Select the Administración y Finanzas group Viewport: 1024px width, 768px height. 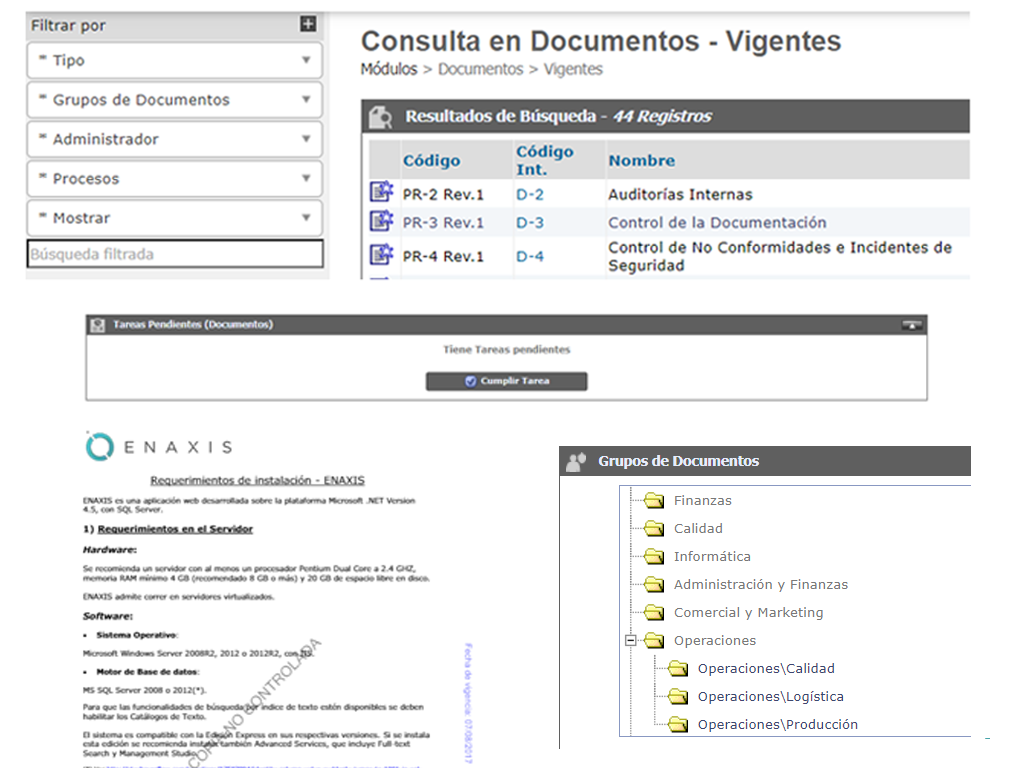click(761, 584)
